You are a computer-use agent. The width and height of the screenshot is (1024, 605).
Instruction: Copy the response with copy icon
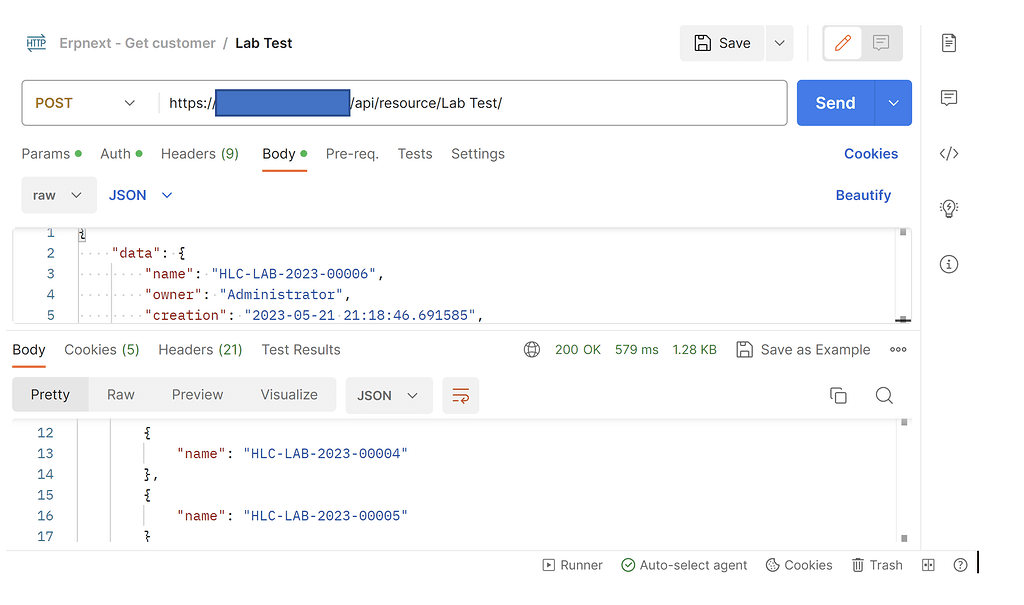[x=839, y=396]
